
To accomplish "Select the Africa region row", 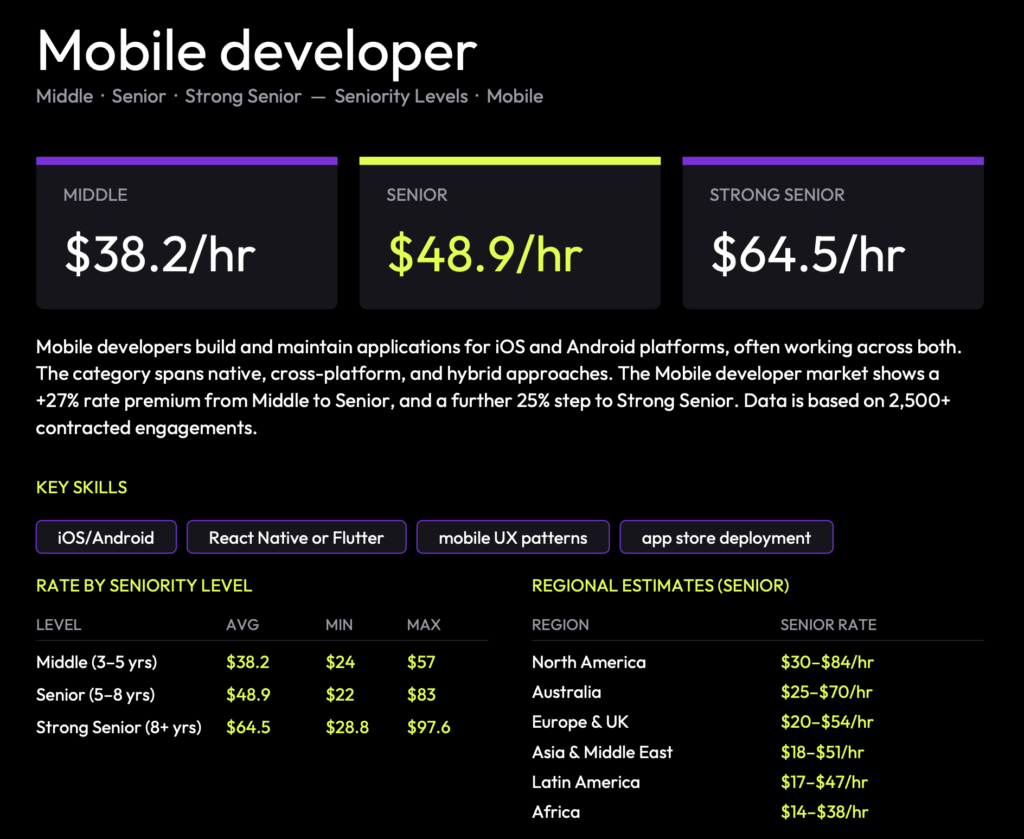I will click(x=758, y=812).
